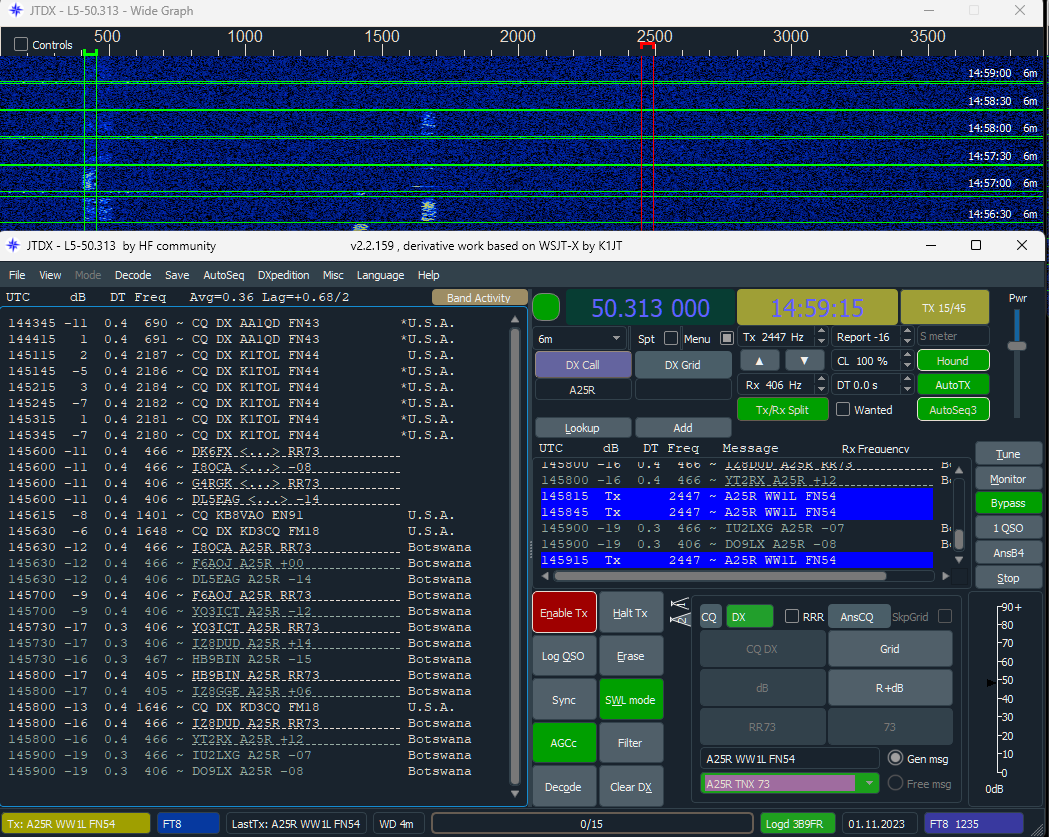Screen dimensions: 1049x837
Task: Click the up arrow Tx frequency button
Action: pos(759,361)
